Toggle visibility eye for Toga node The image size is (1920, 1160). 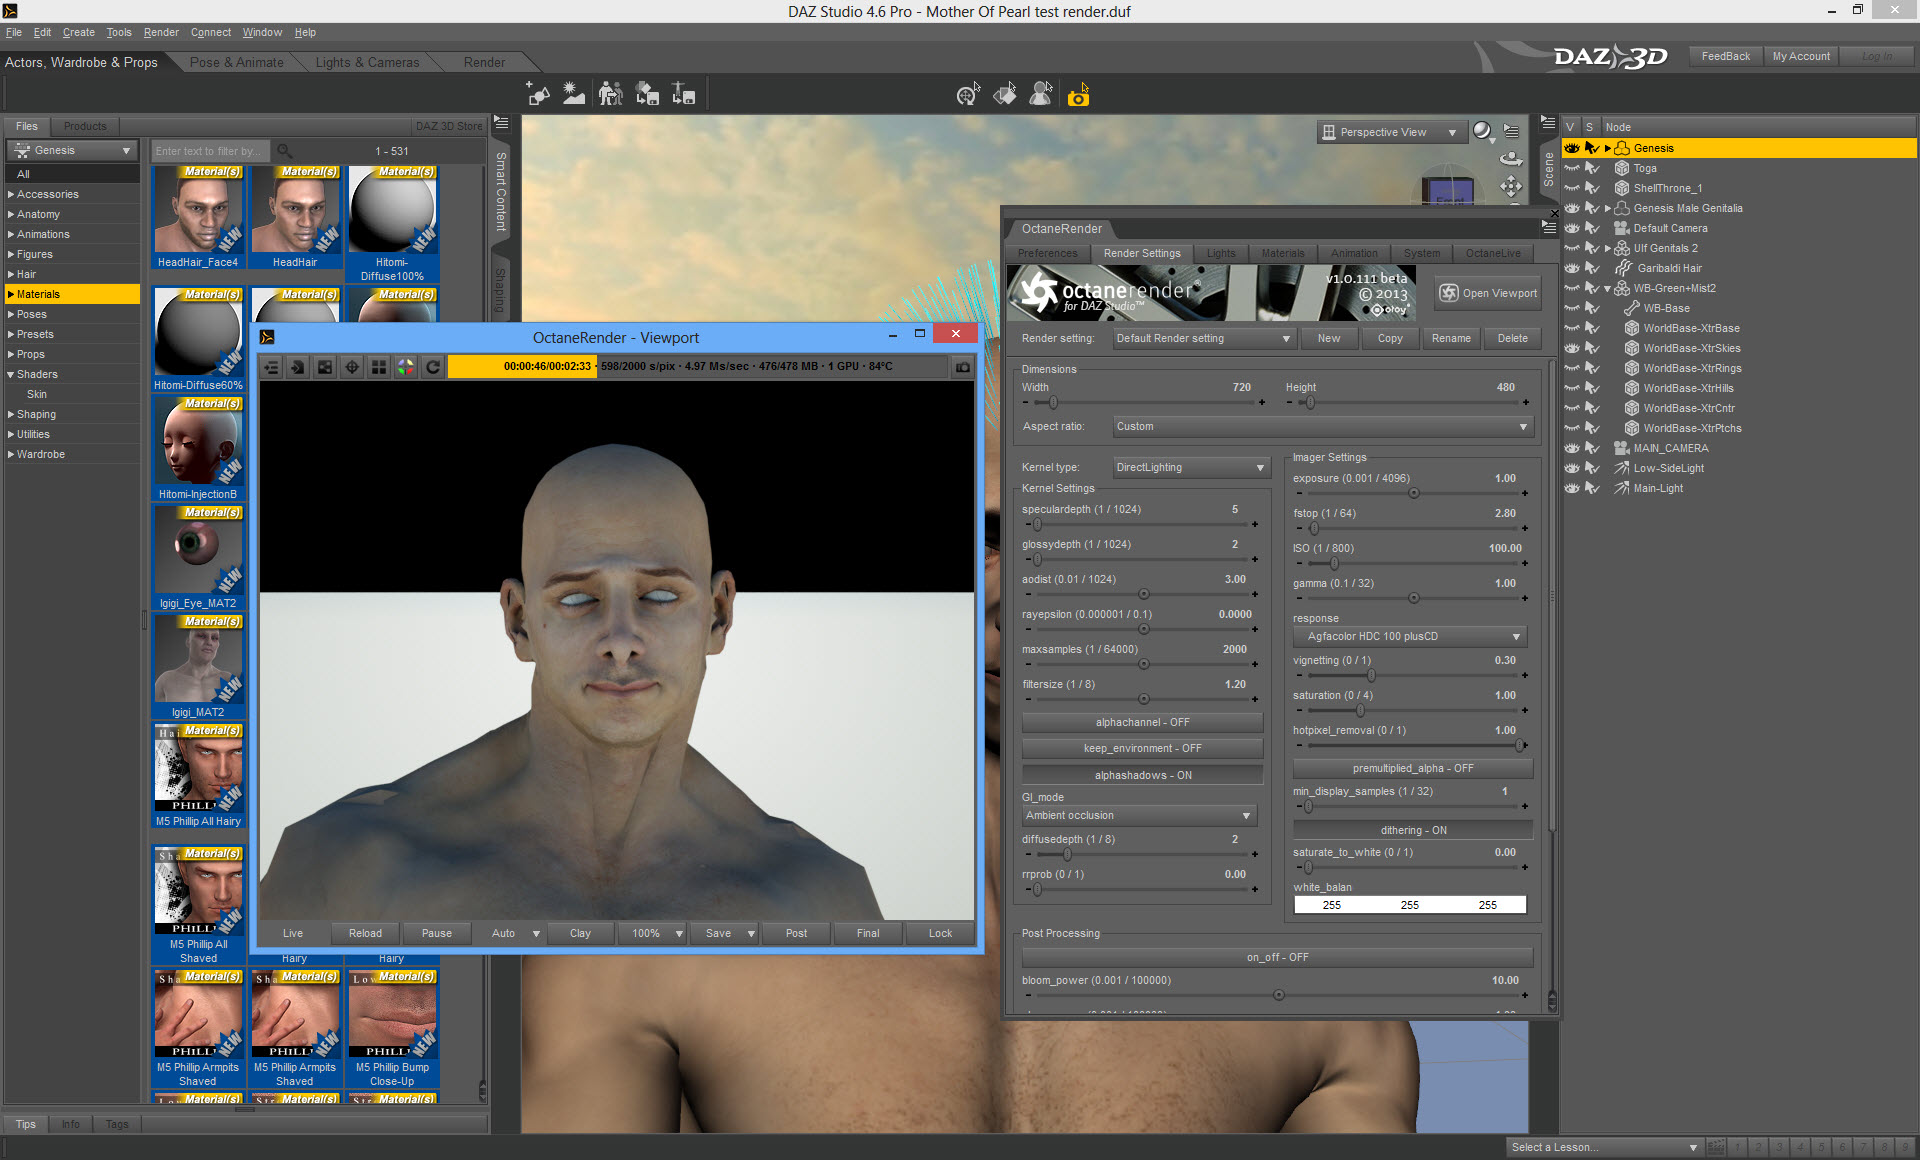click(1572, 168)
